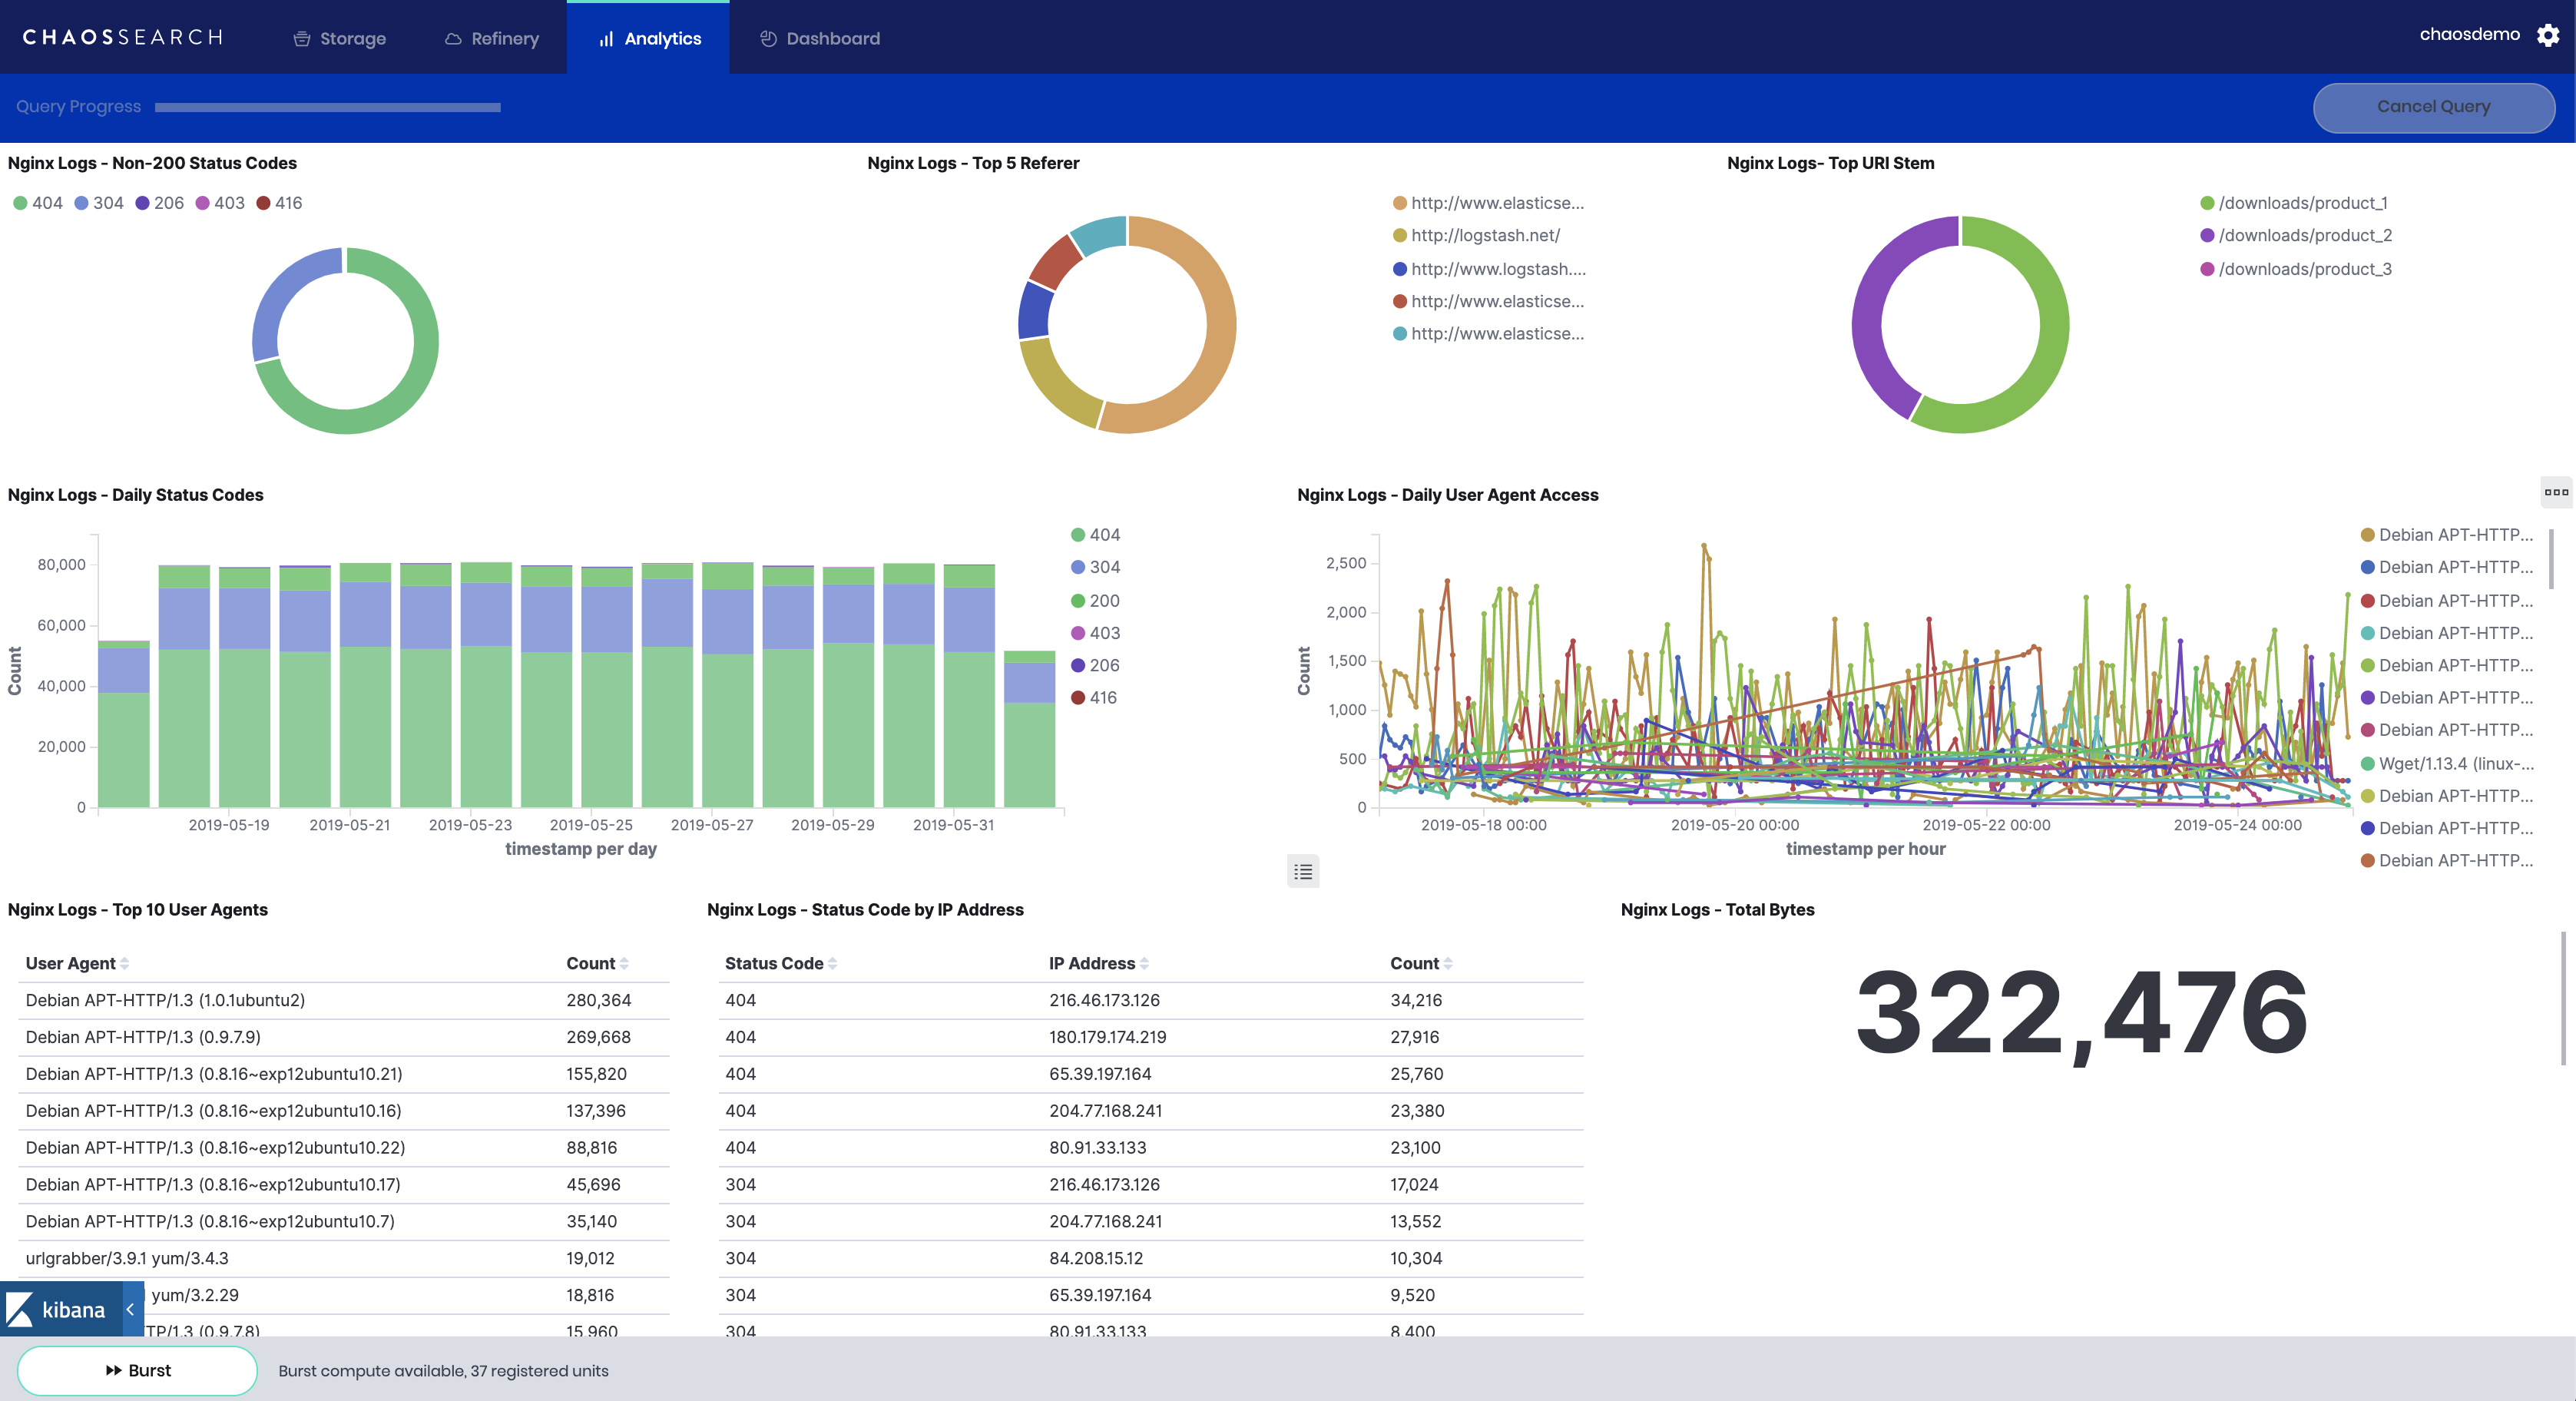Open the Dashboard tab
The height and width of the screenshot is (1401, 2576).
[x=820, y=39]
